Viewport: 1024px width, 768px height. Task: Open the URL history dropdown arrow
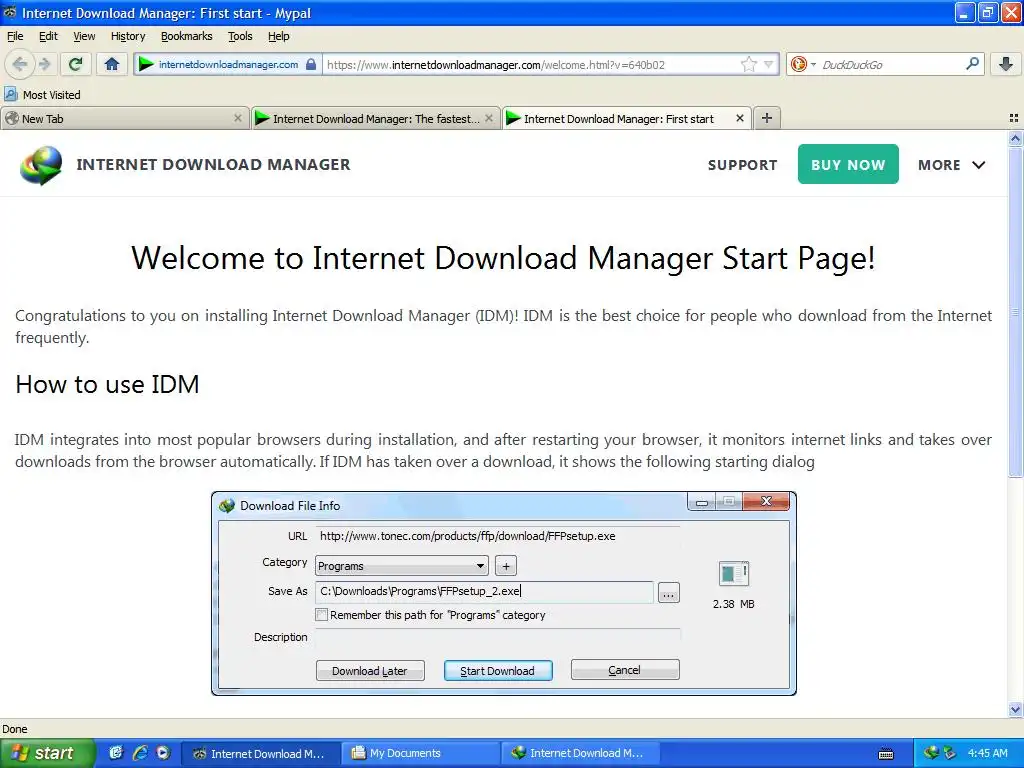point(769,64)
